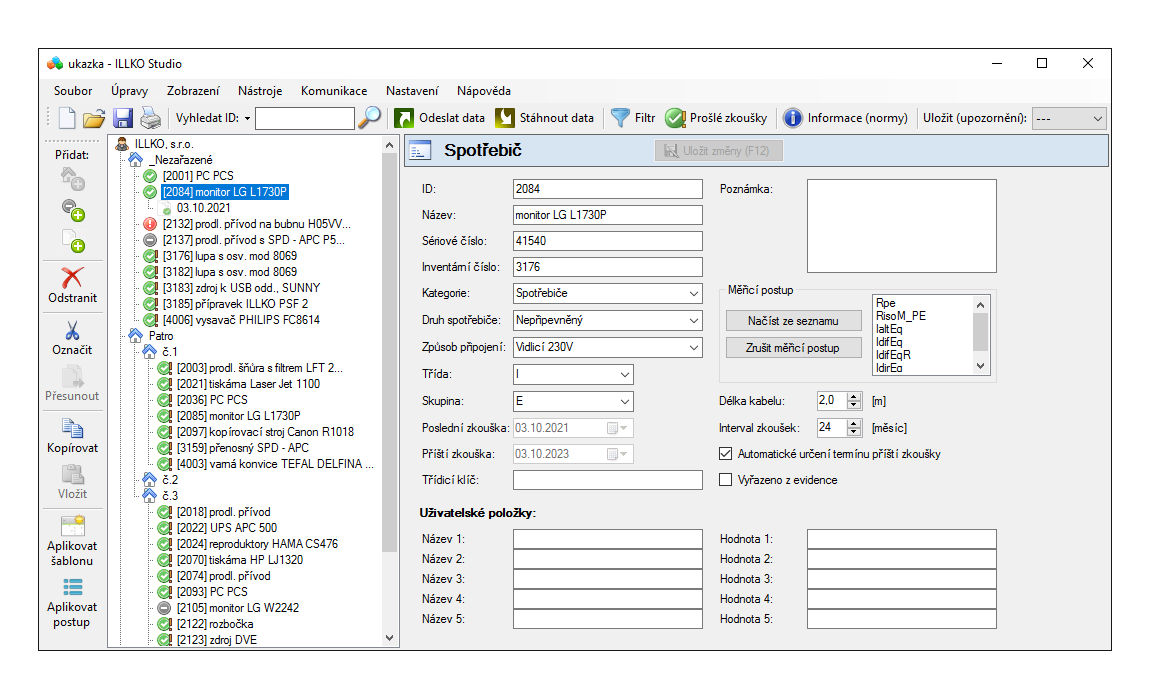Click the red warning icon for item 2132

[x=150, y=224]
